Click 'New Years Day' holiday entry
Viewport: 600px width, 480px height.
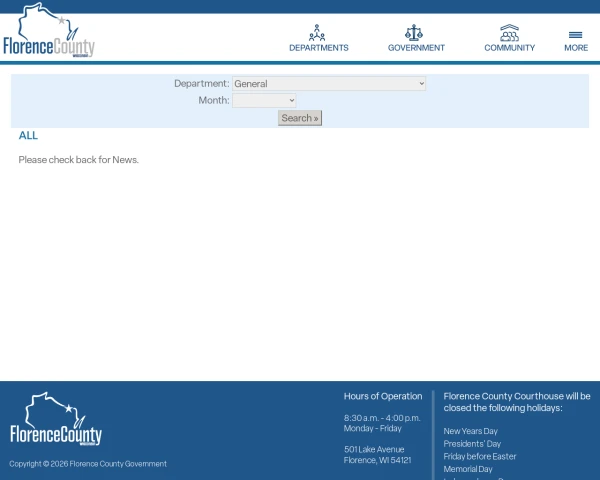click(x=470, y=431)
